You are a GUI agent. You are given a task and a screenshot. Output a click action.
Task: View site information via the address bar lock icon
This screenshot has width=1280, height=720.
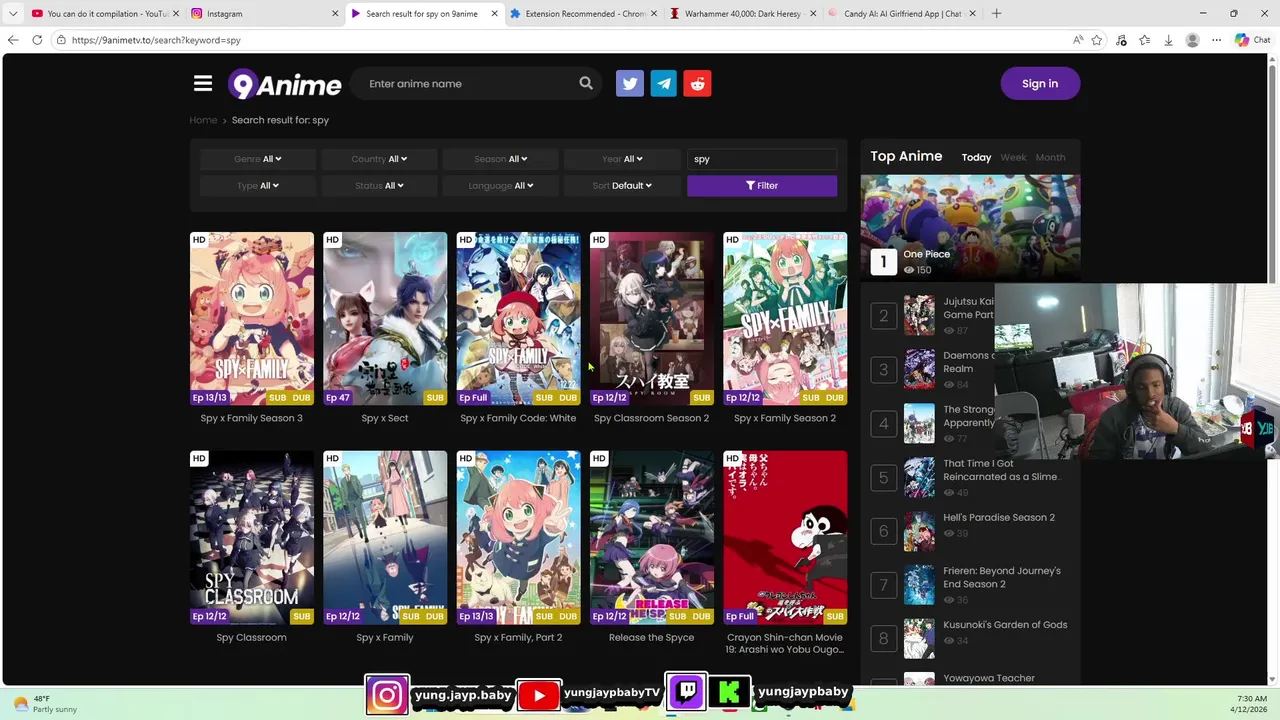pos(61,40)
